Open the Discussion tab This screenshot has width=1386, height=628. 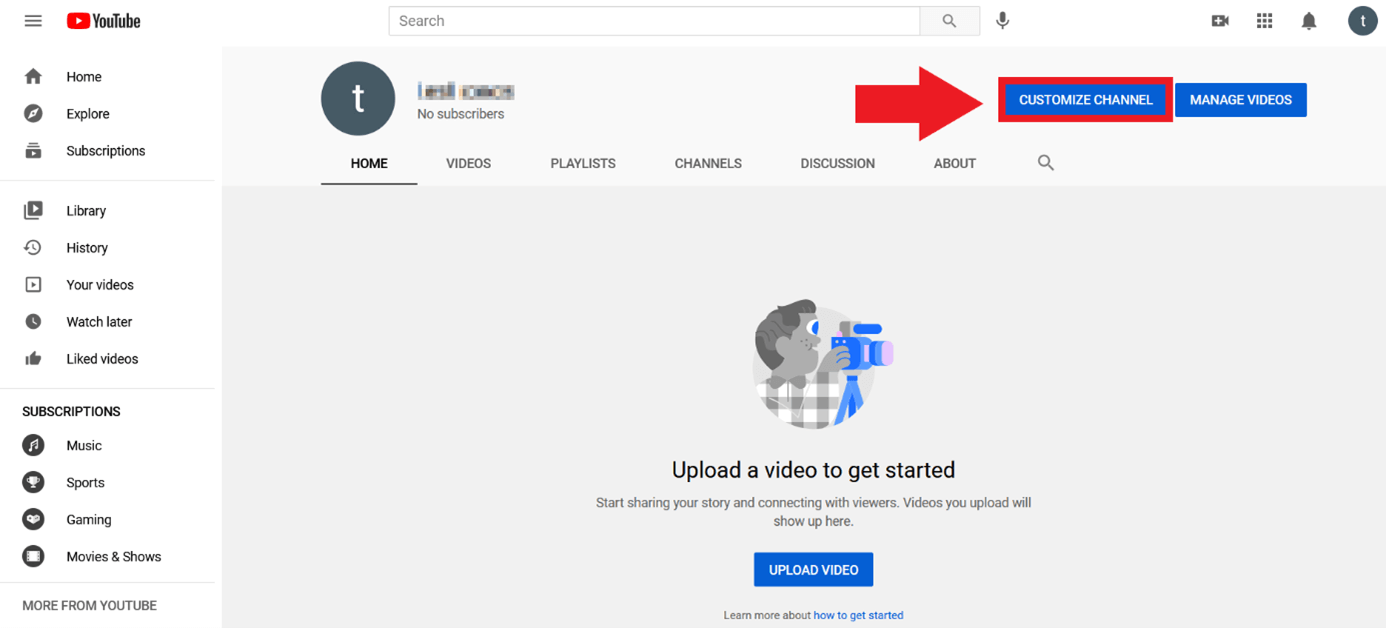click(837, 163)
